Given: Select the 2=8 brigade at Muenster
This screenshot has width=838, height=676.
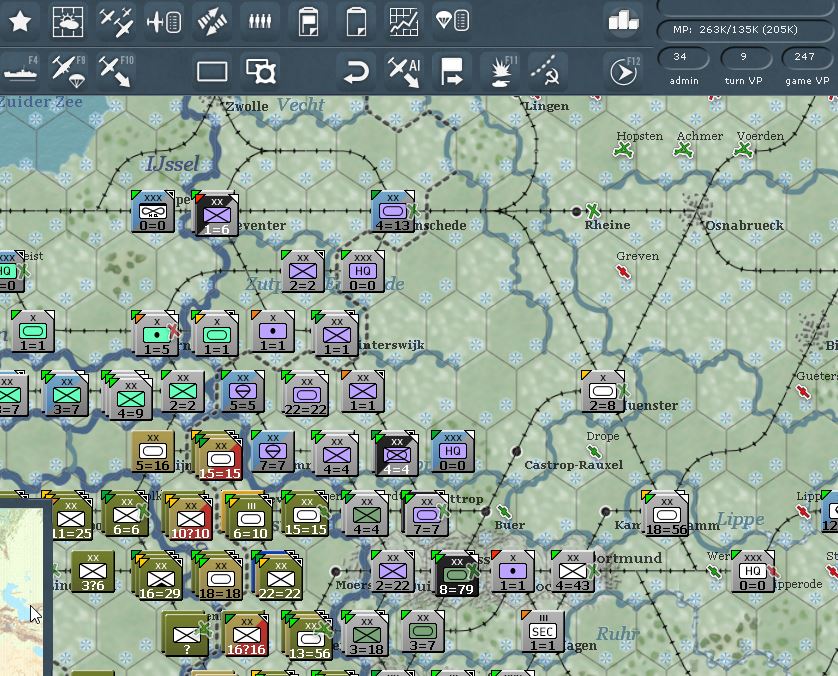Looking at the screenshot, I should pos(603,392).
